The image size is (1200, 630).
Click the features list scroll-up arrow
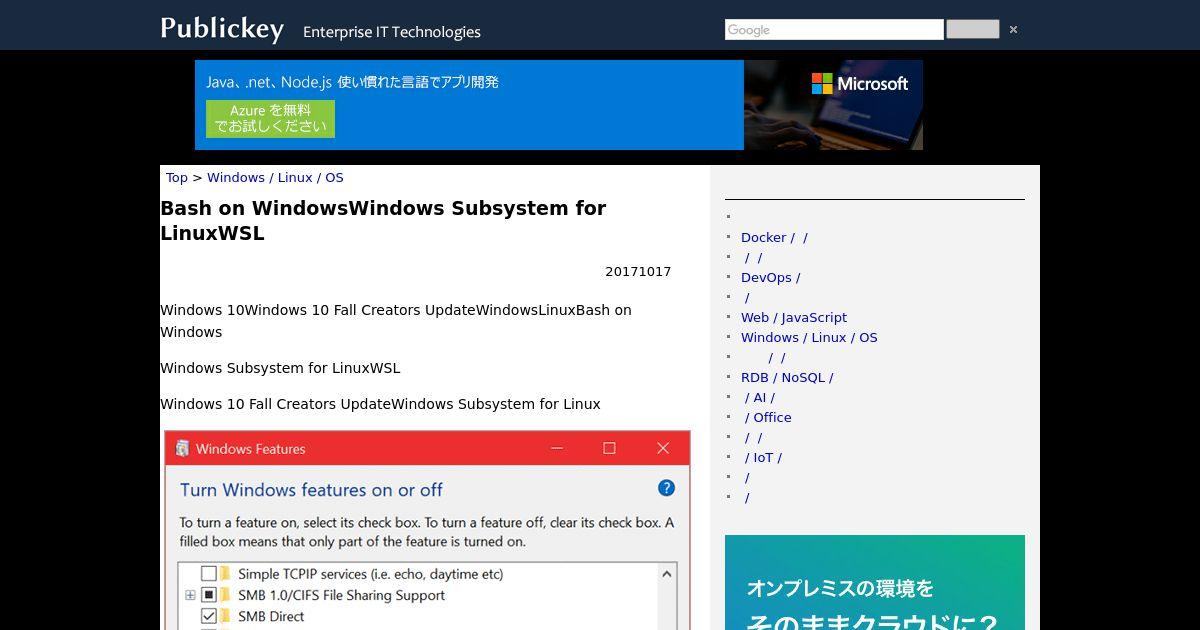tap(667, 574)
